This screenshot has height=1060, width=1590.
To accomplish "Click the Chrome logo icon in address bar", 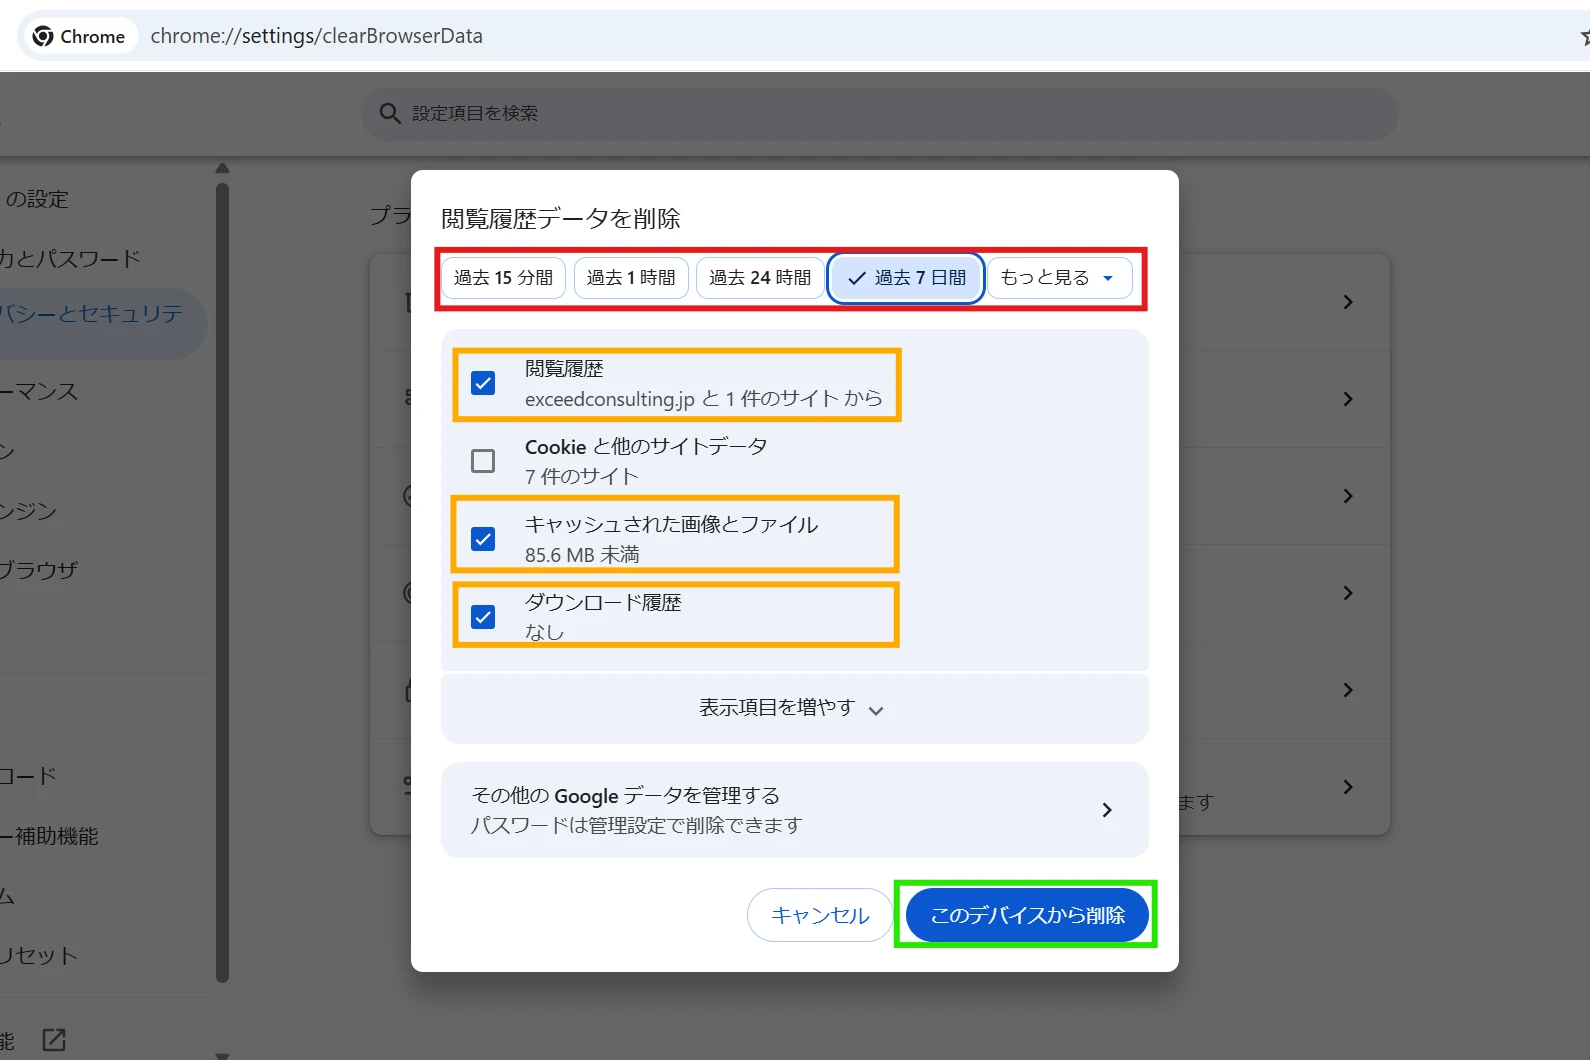I will coord(43,36).
